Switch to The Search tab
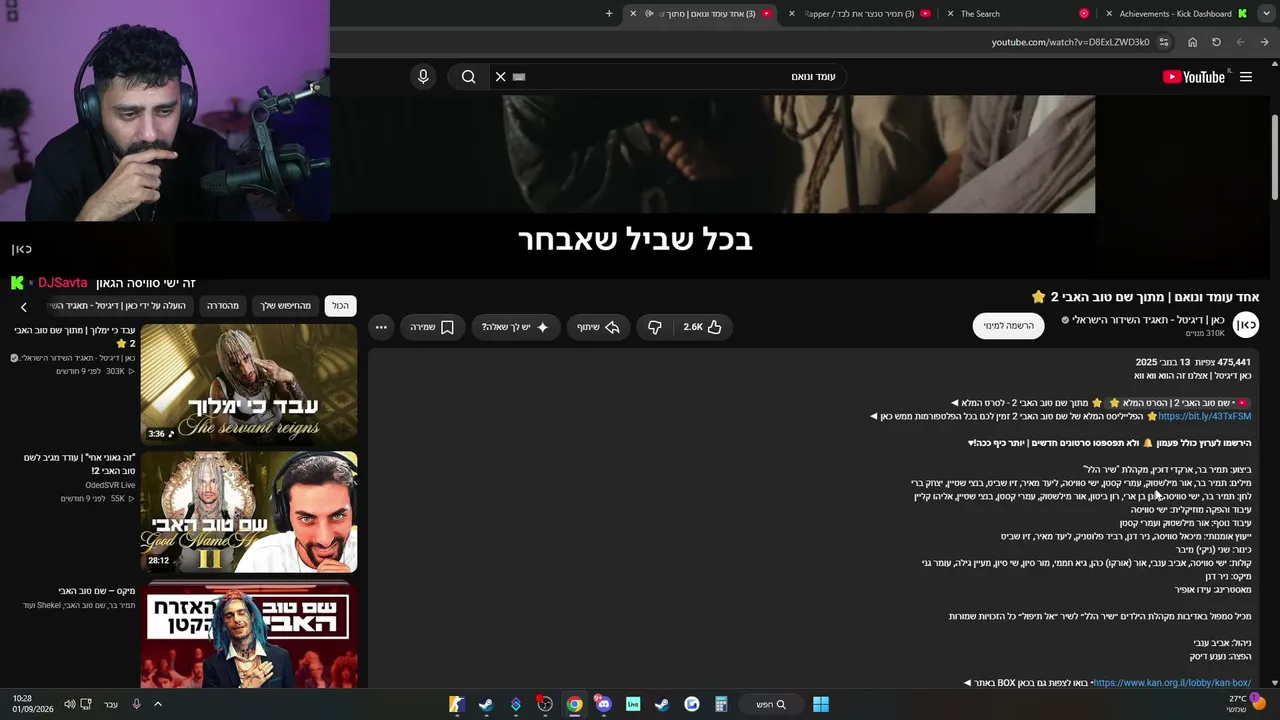Screen dimensions: 1280x720 click(1020, 14)
